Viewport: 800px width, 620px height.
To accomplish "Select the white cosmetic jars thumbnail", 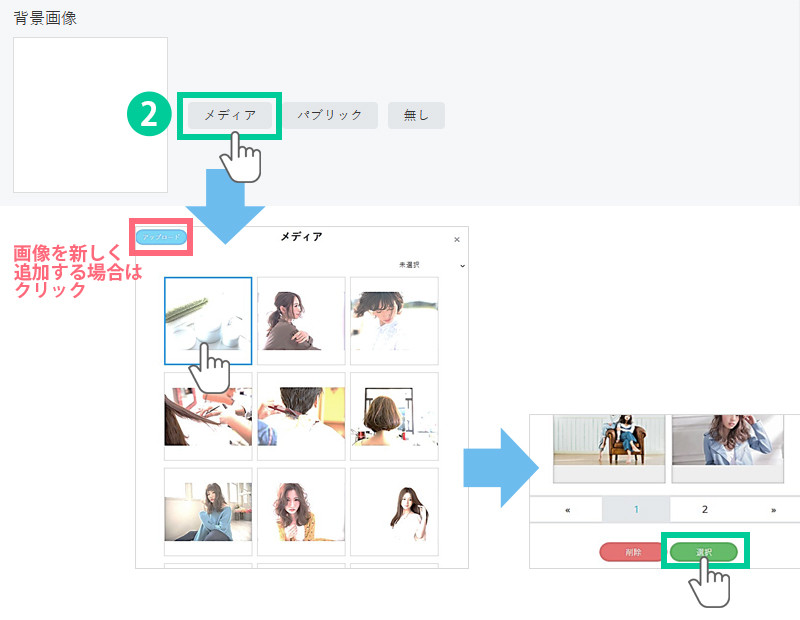I will 208,321.
